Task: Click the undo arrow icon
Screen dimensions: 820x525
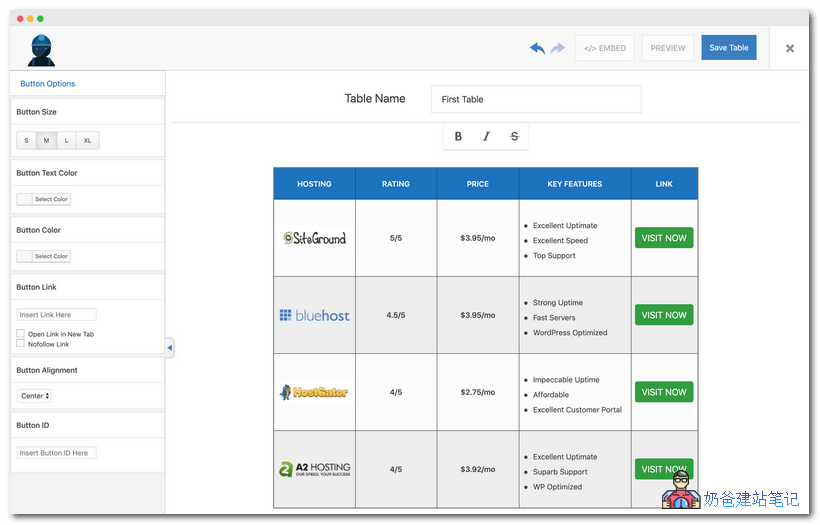Action: point(537,48)
